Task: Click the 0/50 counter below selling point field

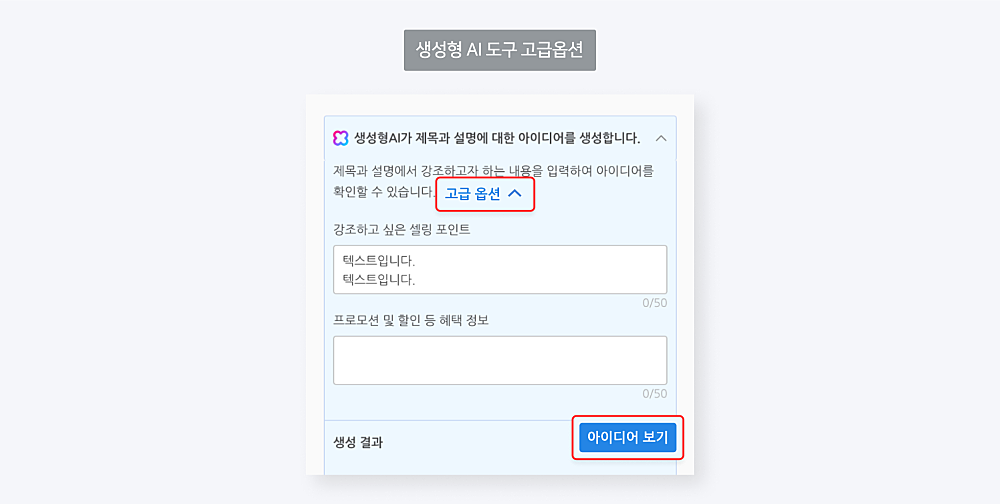Action: click(x=654, y=303)
